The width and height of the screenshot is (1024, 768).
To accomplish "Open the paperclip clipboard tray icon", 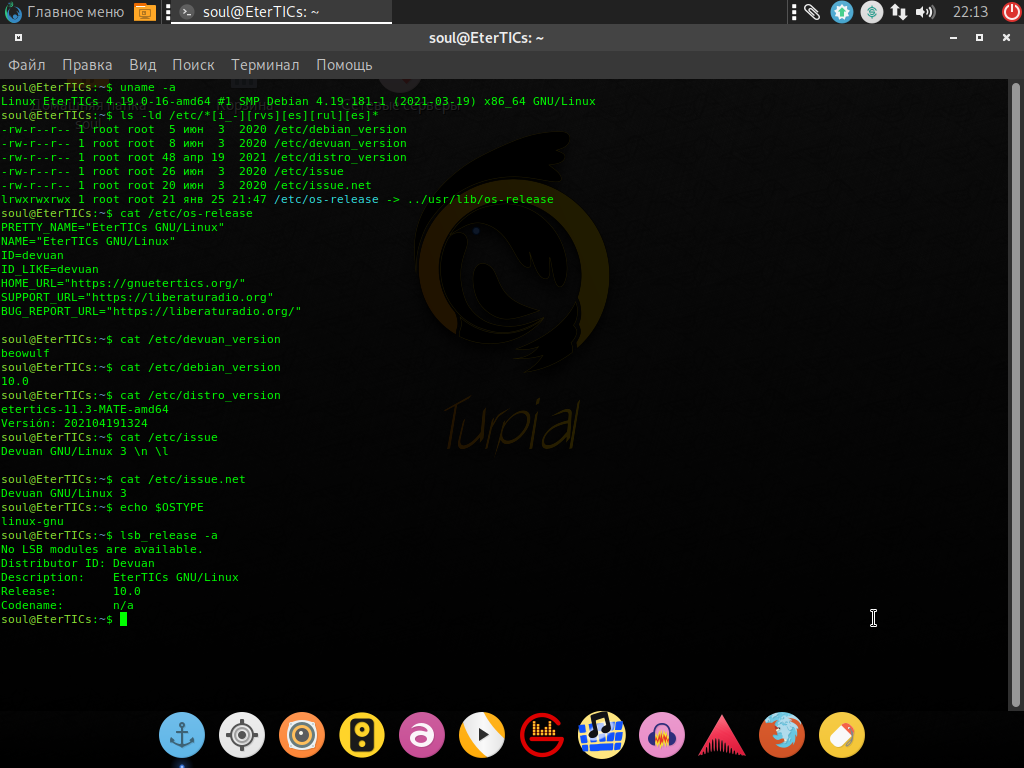I will pos(812,12).
